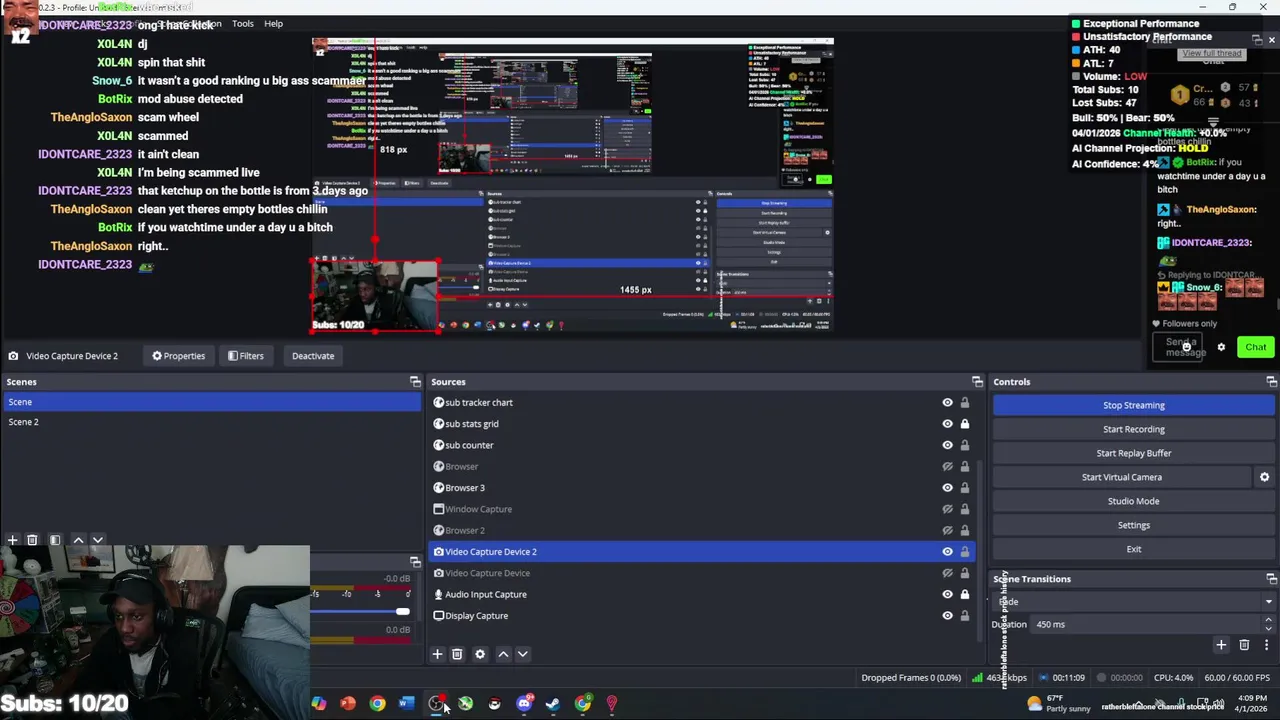Unlock the Audio Input Capture source

(964, 594)
